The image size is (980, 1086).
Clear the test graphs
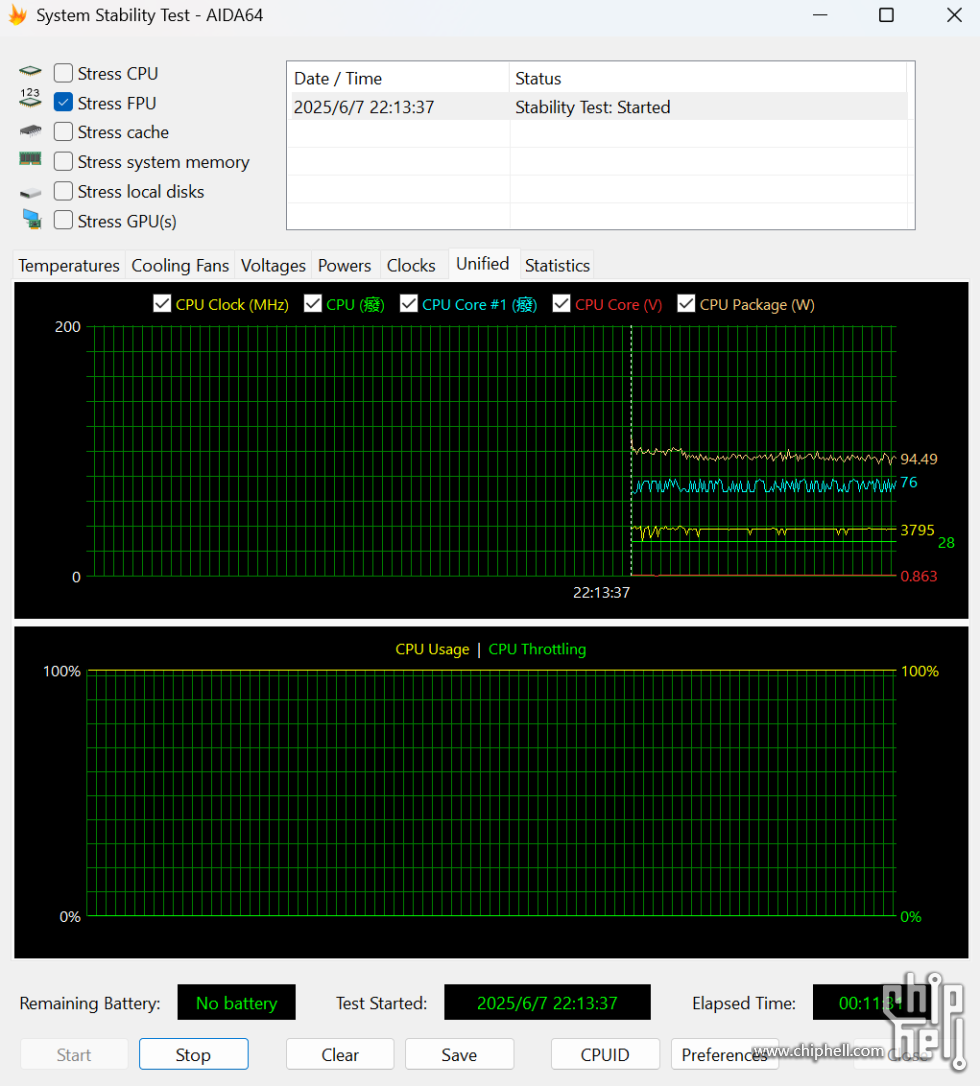pos(340,1054)
